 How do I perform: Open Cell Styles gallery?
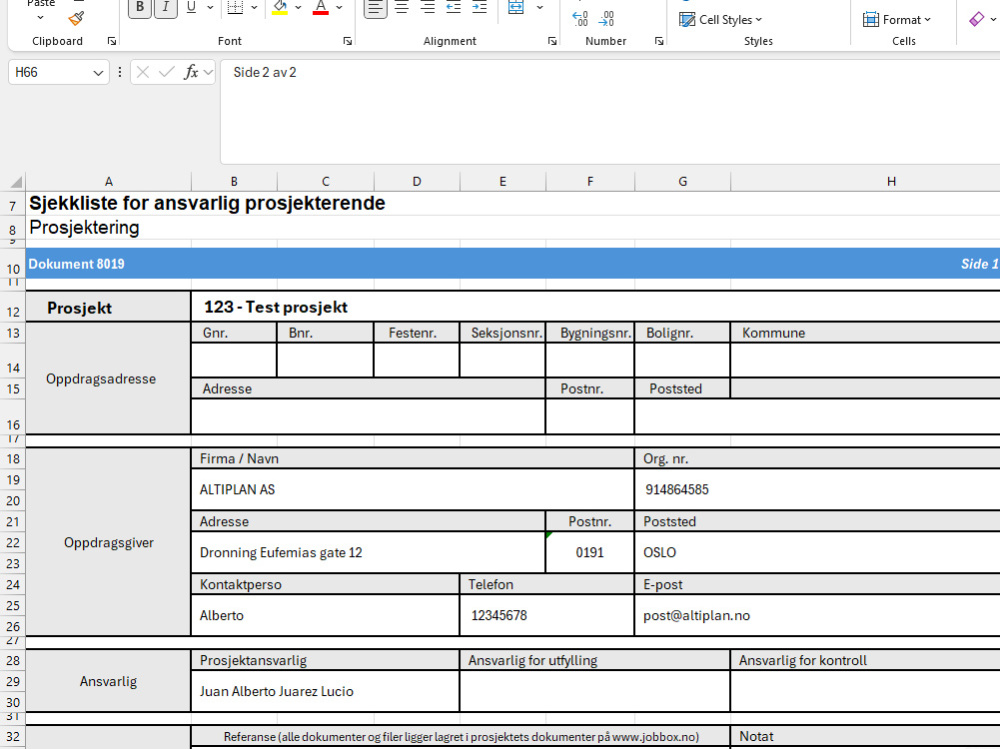point(721,20)
